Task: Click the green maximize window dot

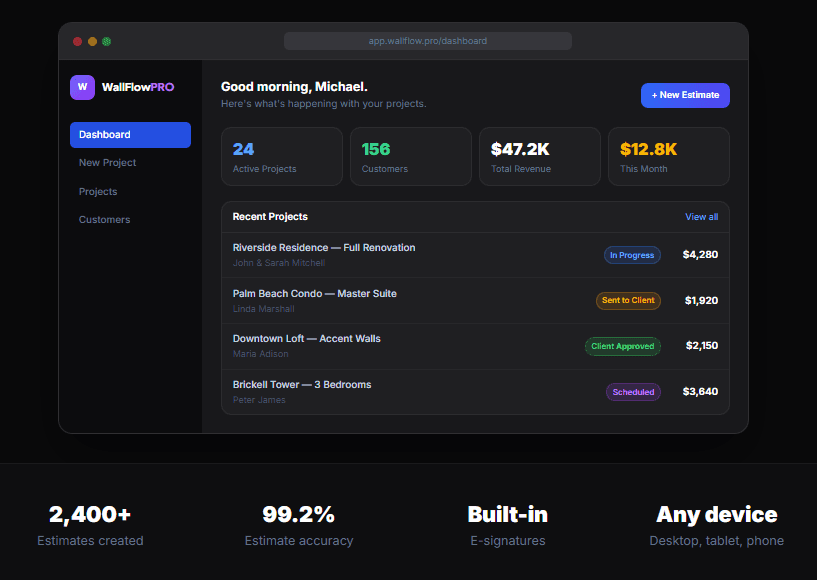Action: [x=107, y=42]
